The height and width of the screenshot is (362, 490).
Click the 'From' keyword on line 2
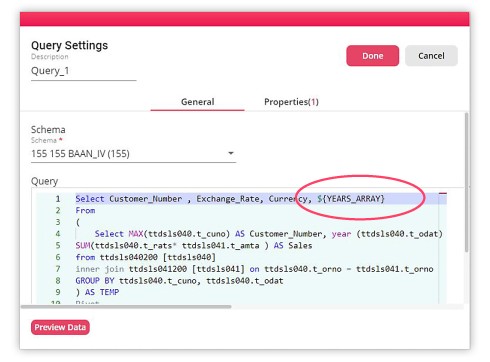(x=85, y=211)
